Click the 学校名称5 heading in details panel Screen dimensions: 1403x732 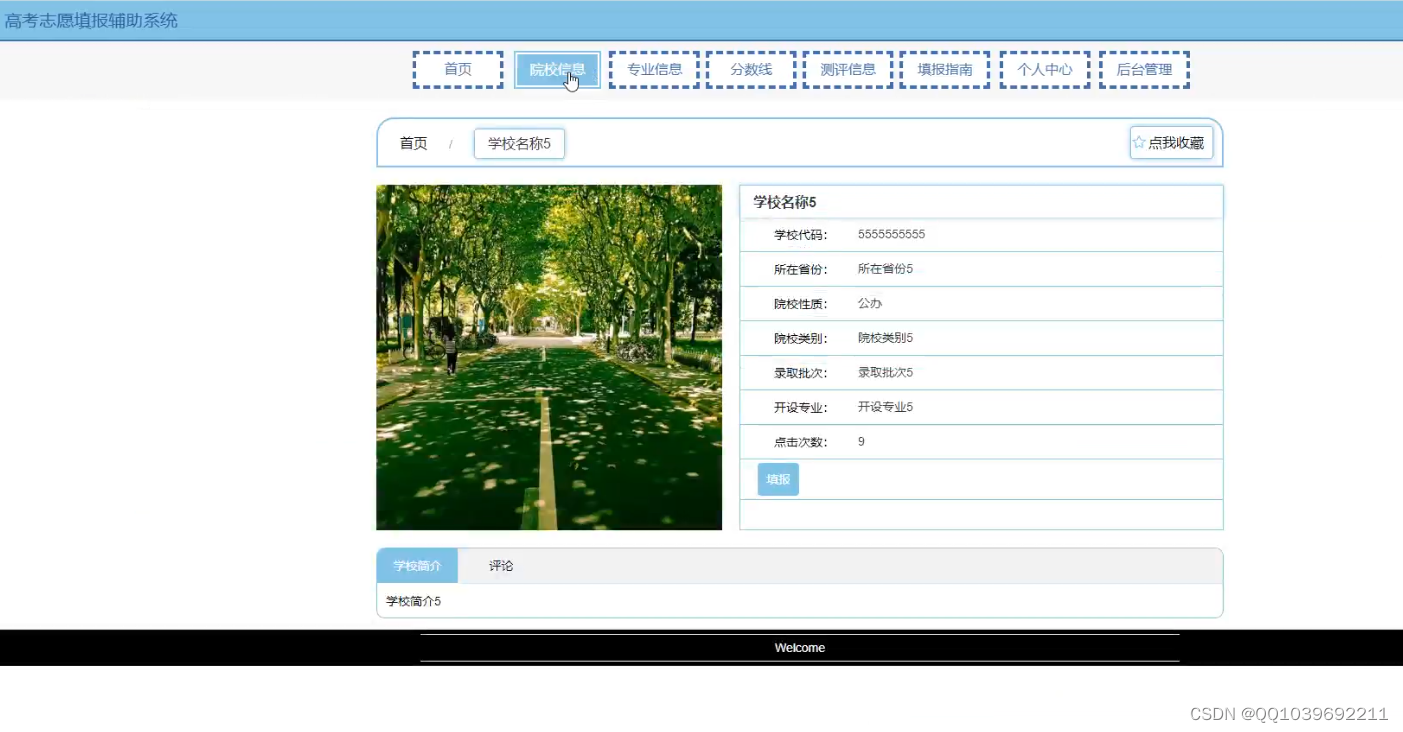[785, 202]
